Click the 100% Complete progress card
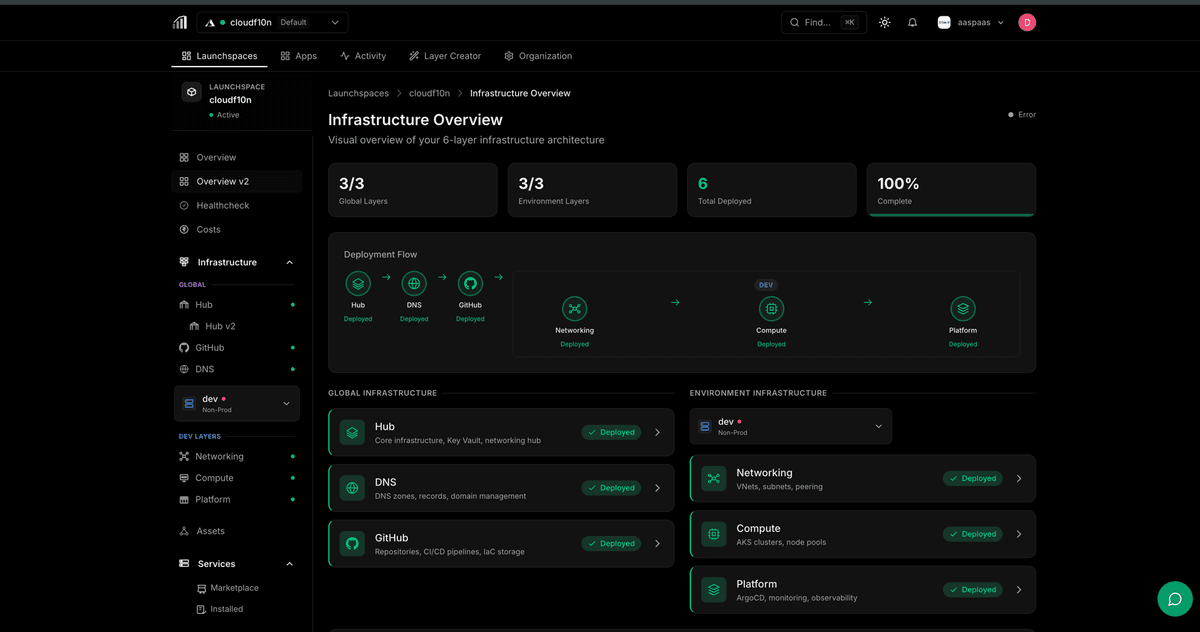The width and height of the screenshot is (1200, 632). [x=950, y=189]
